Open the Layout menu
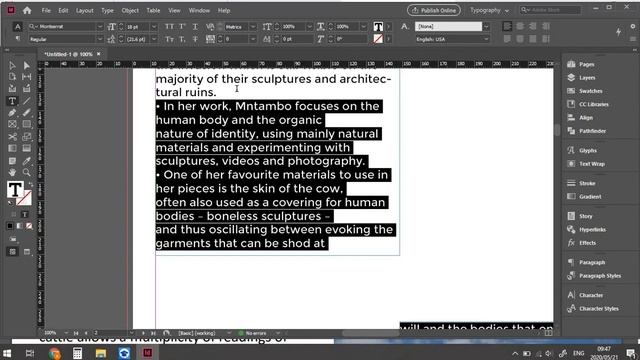The width and height of the screenshot is (640, 360). [84, 10]
